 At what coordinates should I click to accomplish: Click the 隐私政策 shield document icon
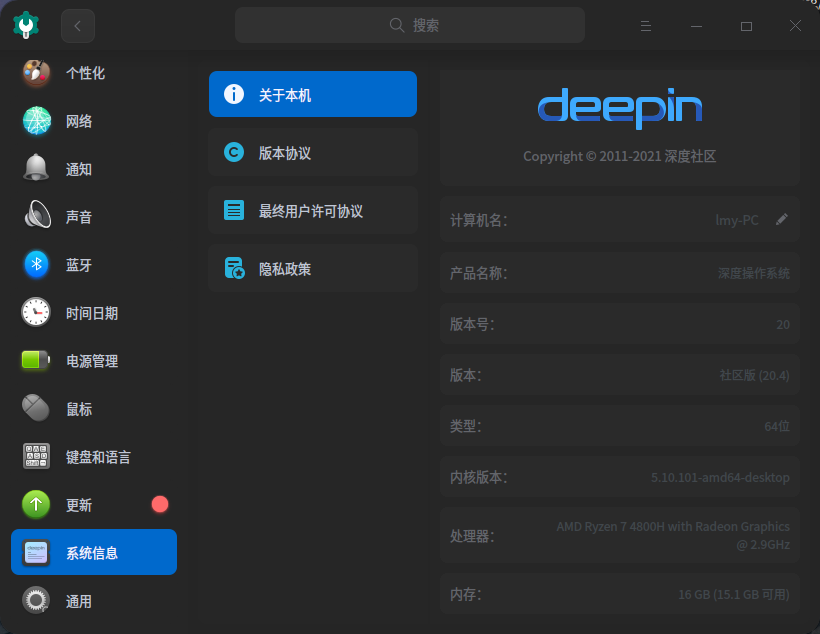pos(234,268)
